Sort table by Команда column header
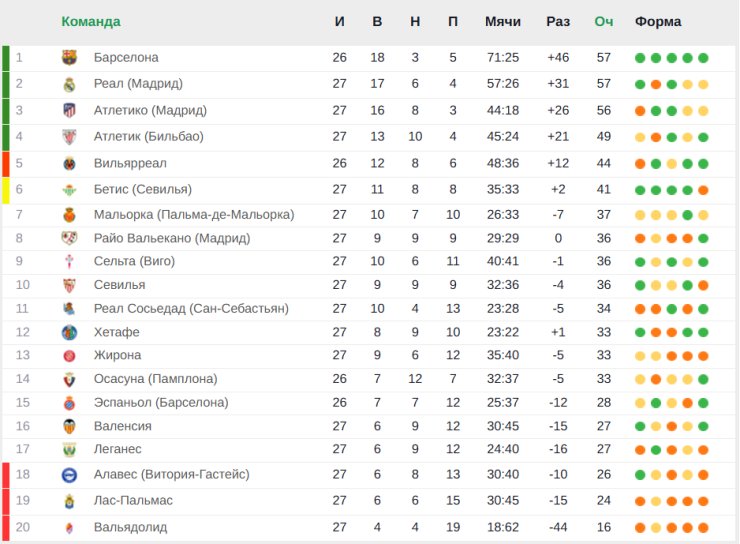This screenshot has width=740, height=544. pyautogui.click(x=91, y=21)
